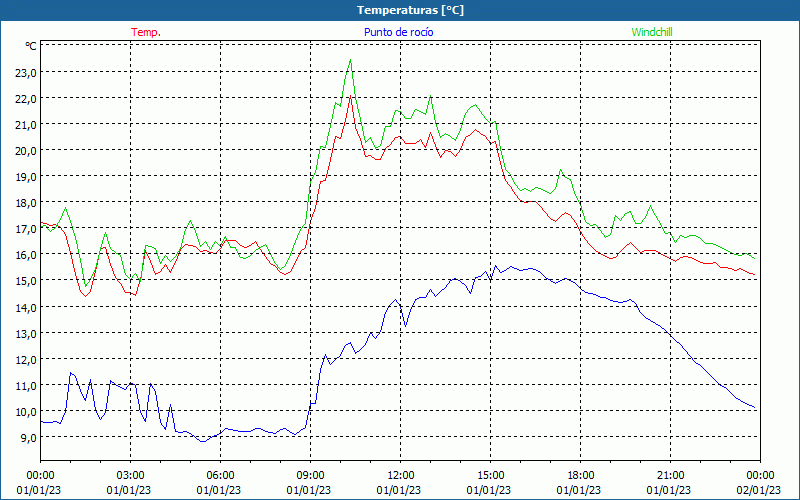Click the 'Temperaturas [°C]' chart title
Viewport: 800px width, 500px height.
(x=410, y=10)
